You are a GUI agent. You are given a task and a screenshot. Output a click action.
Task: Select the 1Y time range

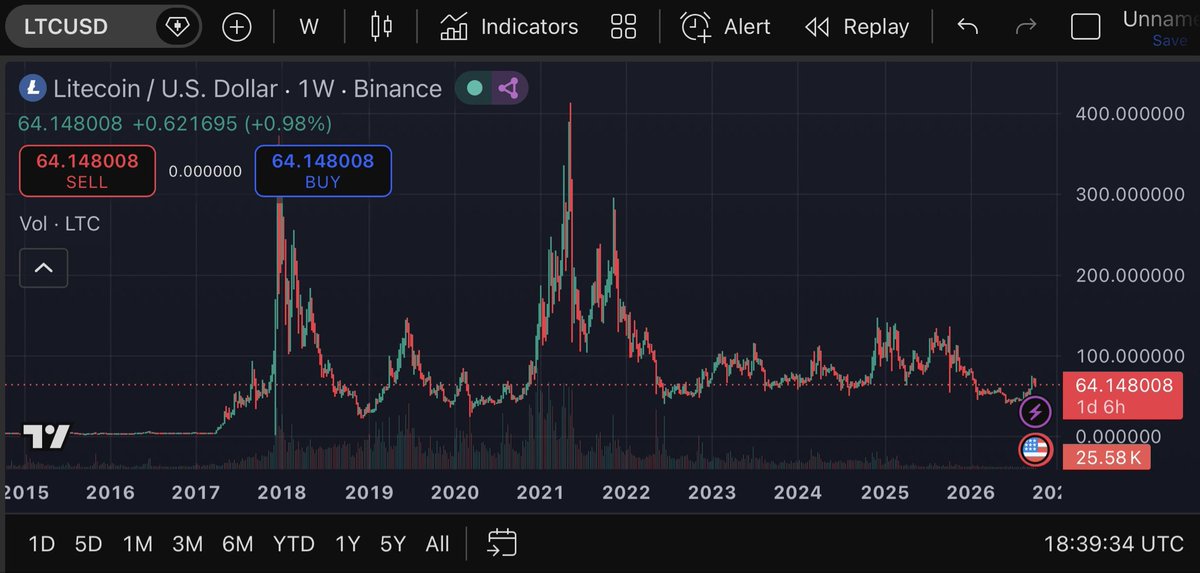click(347, 544)
